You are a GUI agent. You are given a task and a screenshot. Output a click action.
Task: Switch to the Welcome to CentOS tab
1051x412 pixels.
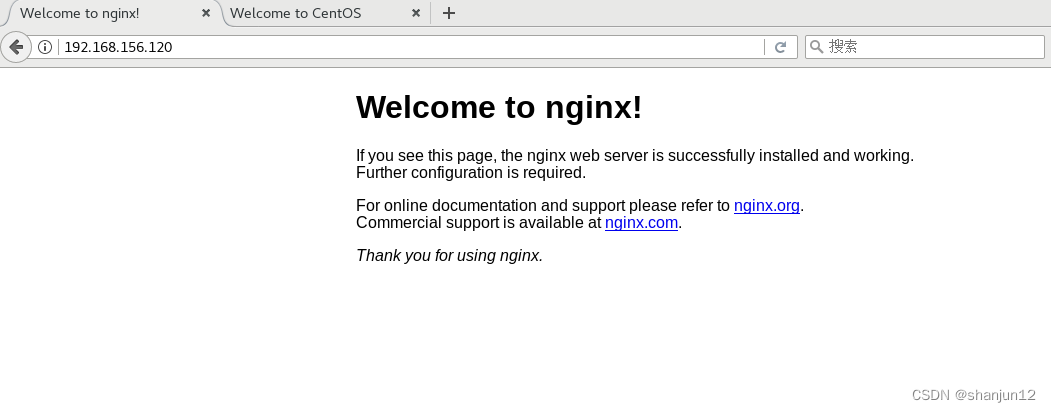point(326,13)
